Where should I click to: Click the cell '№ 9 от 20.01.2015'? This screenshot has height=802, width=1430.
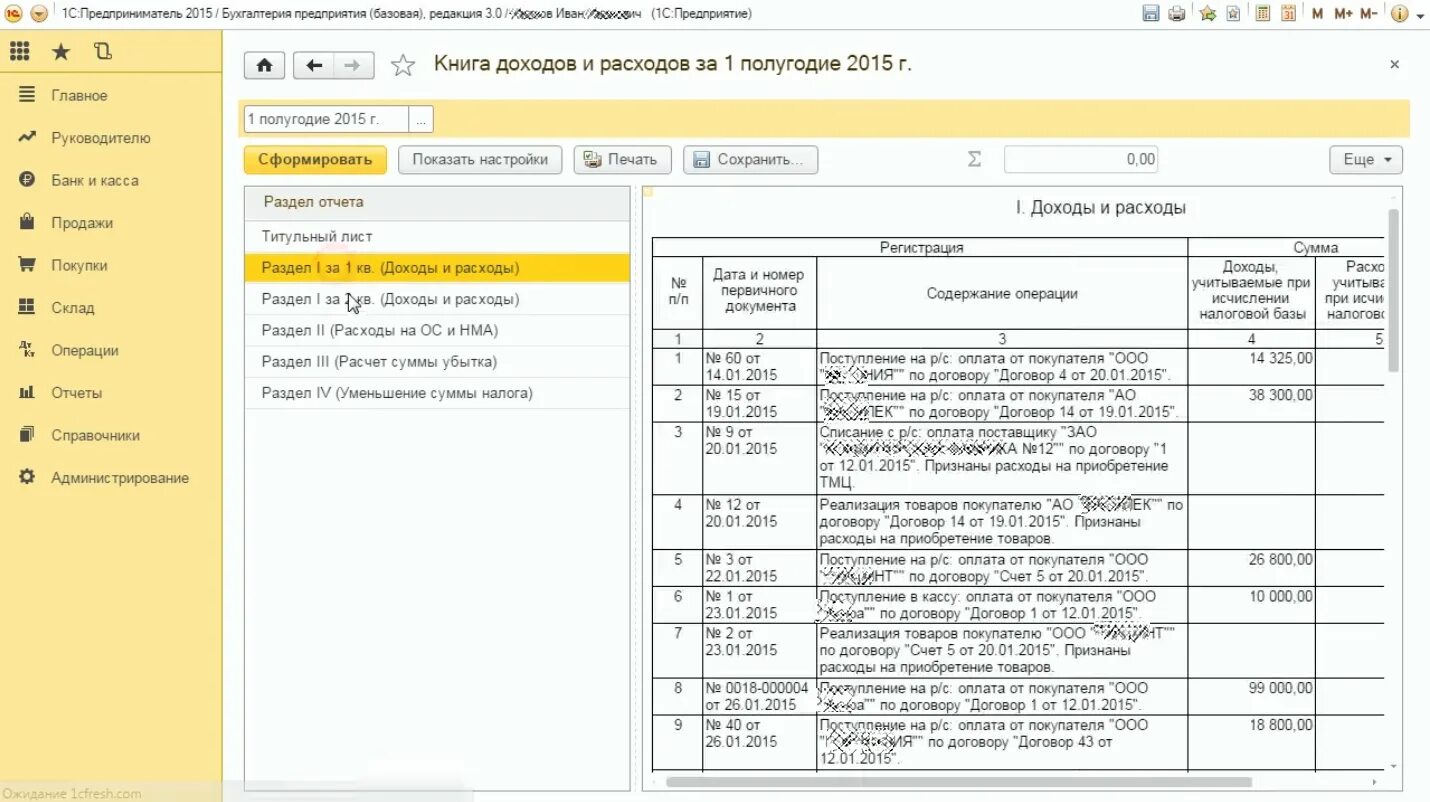click(759, 458)
